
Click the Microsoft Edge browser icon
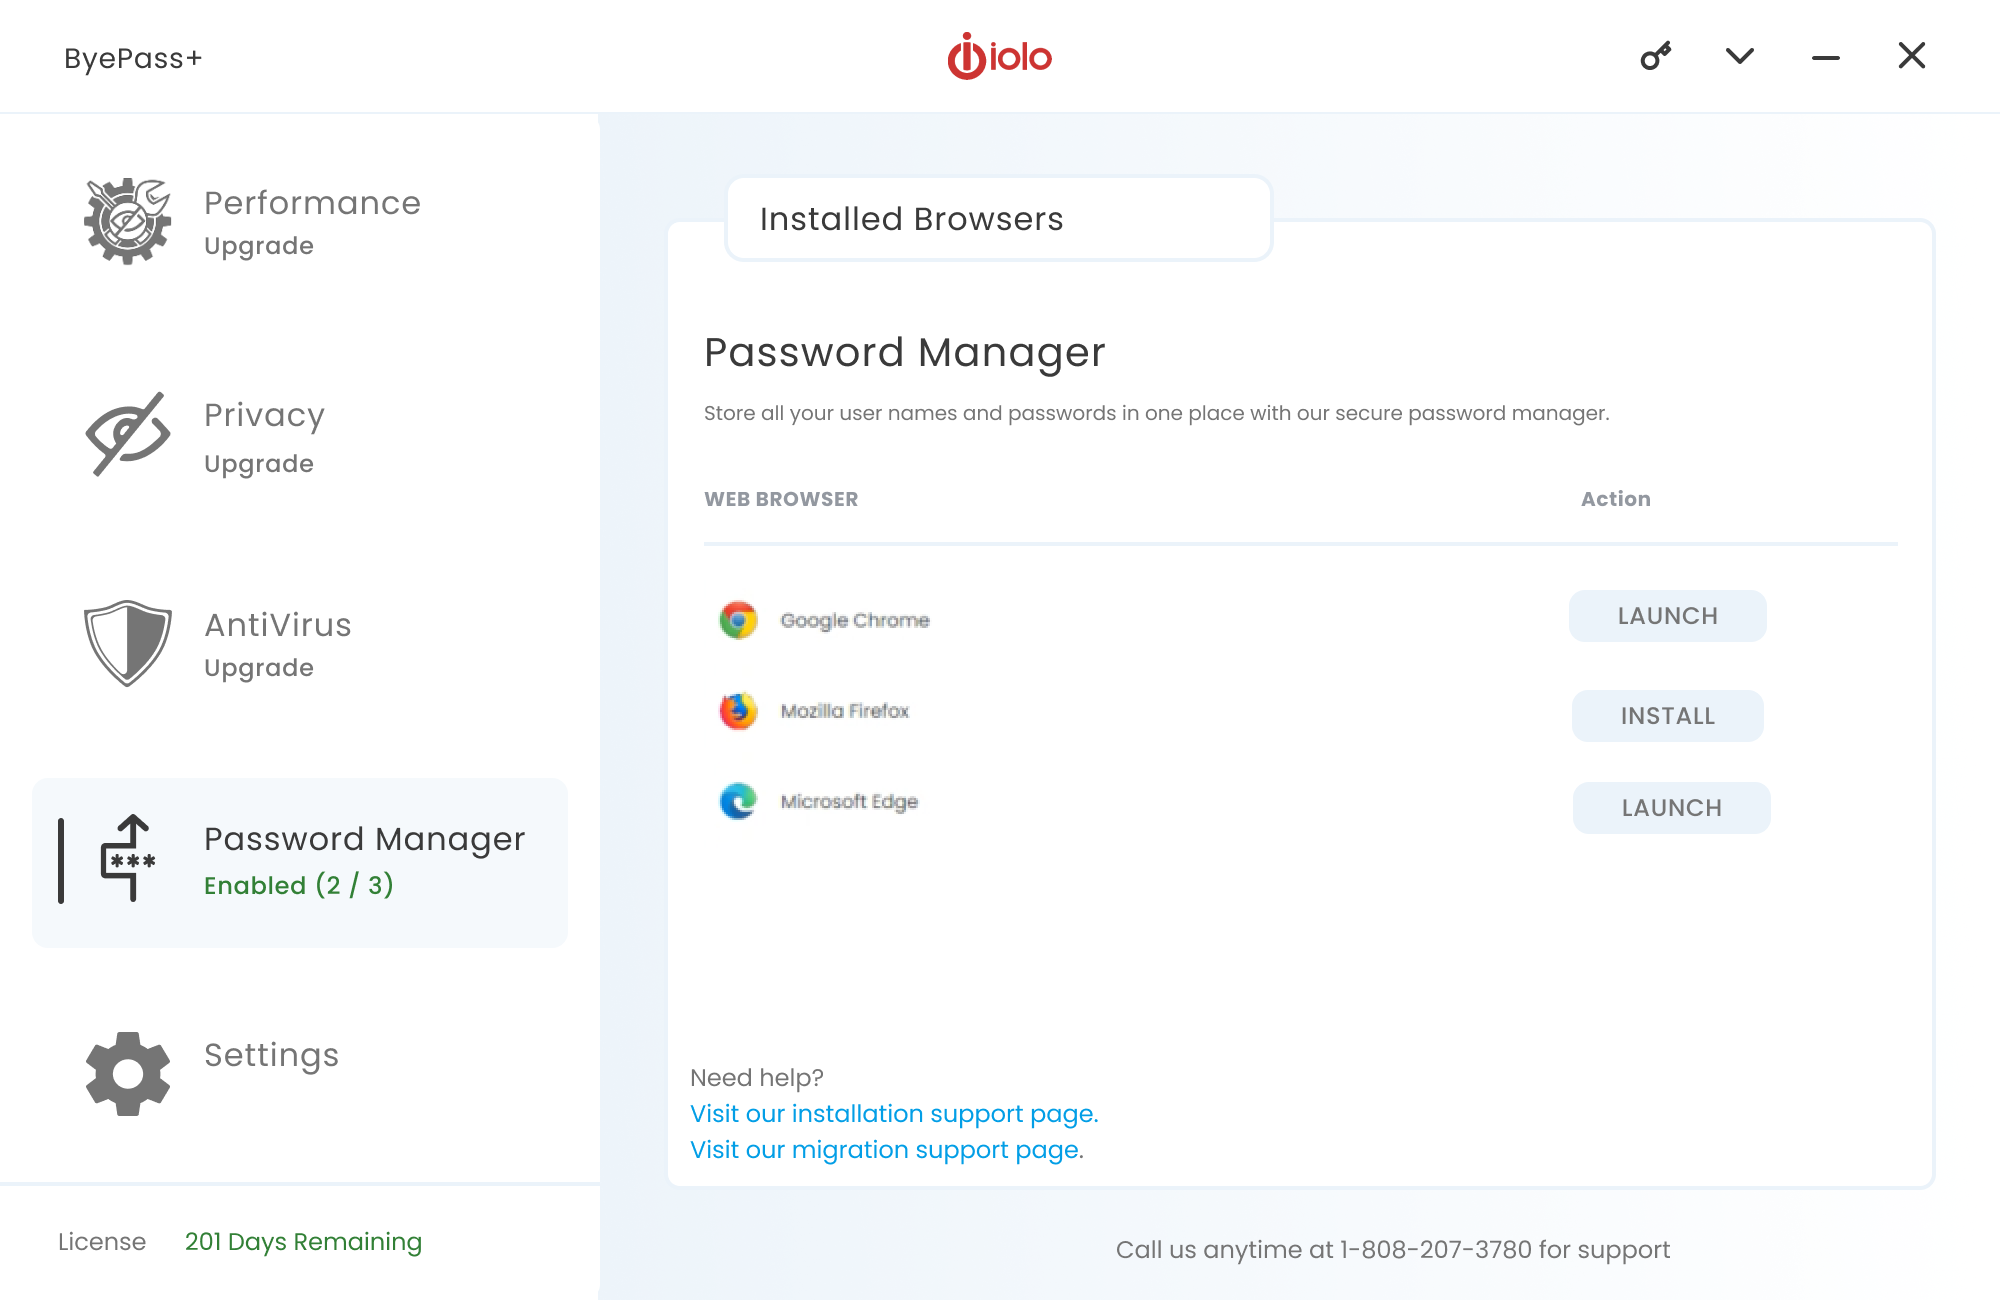pos(738,801)
